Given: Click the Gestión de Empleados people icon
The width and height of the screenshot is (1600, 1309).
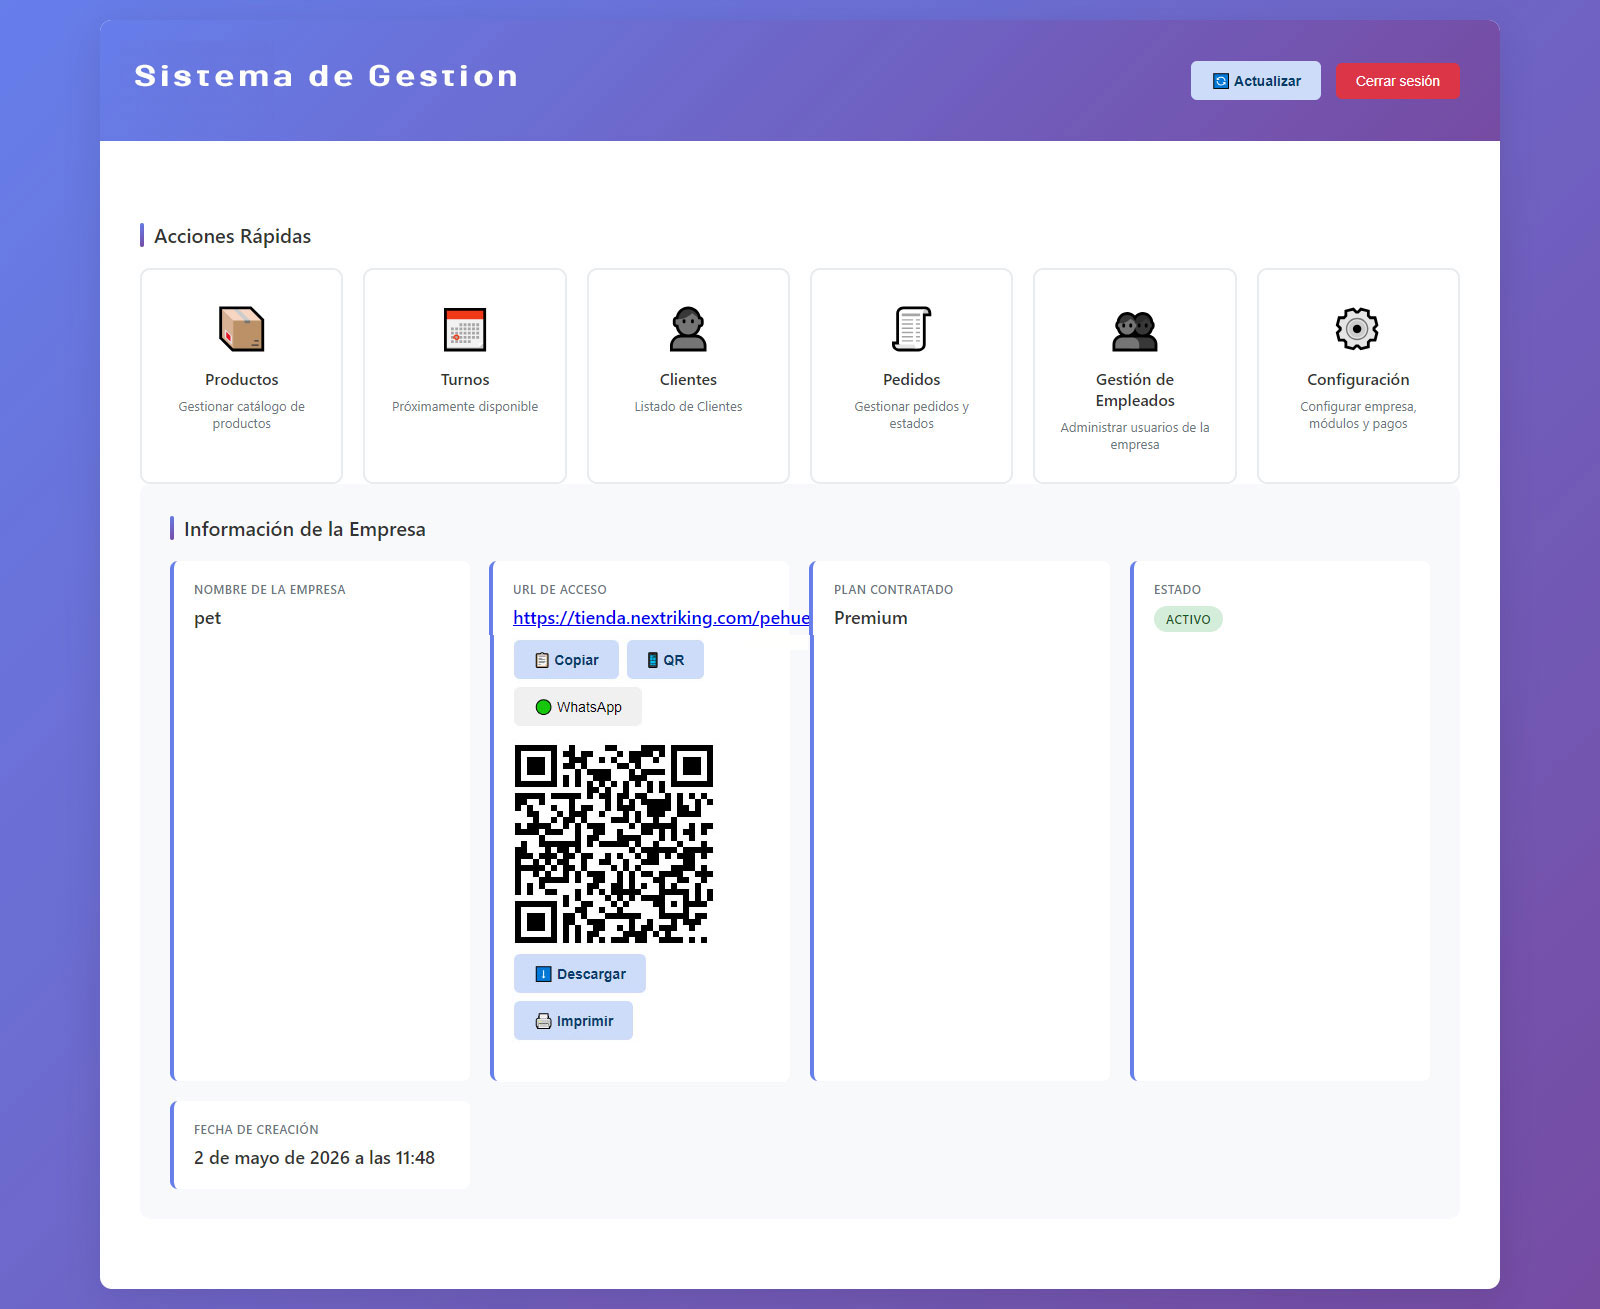Looking at the screenshot, I should click(1135, 330).
